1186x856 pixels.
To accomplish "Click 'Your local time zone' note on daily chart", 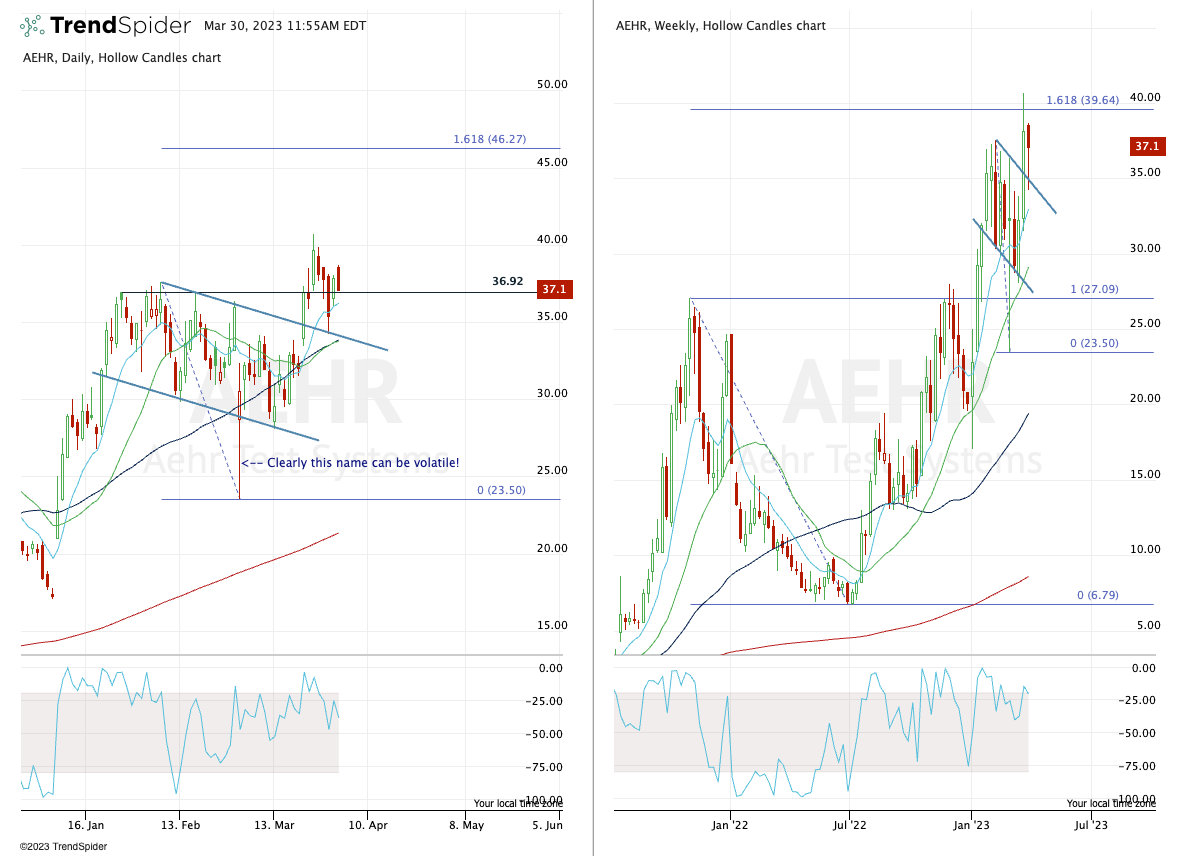I will pos(518,803).
